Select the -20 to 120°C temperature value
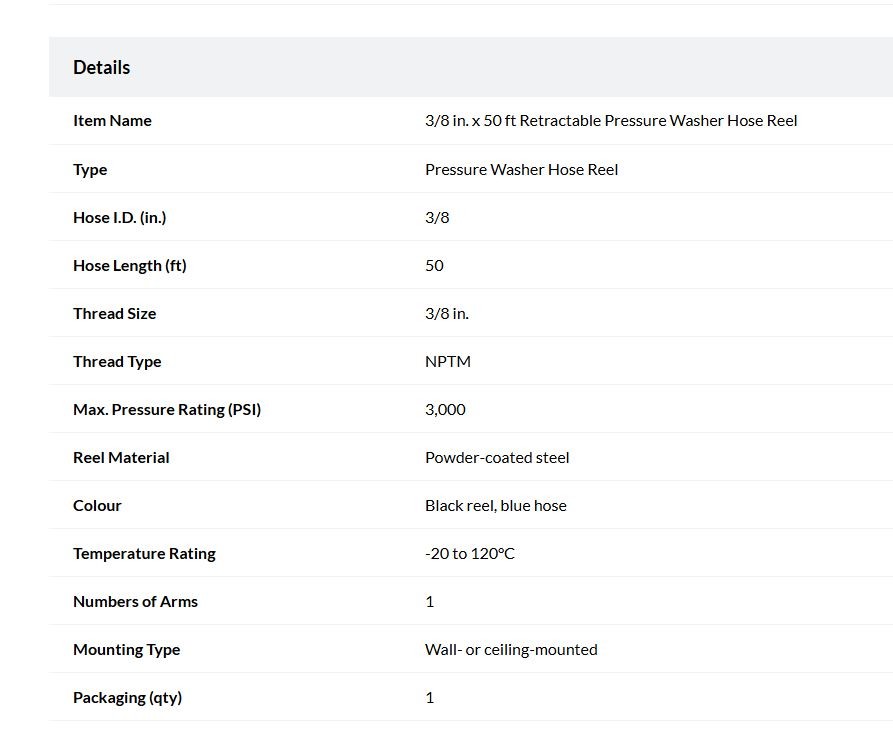 click(469, 554)
